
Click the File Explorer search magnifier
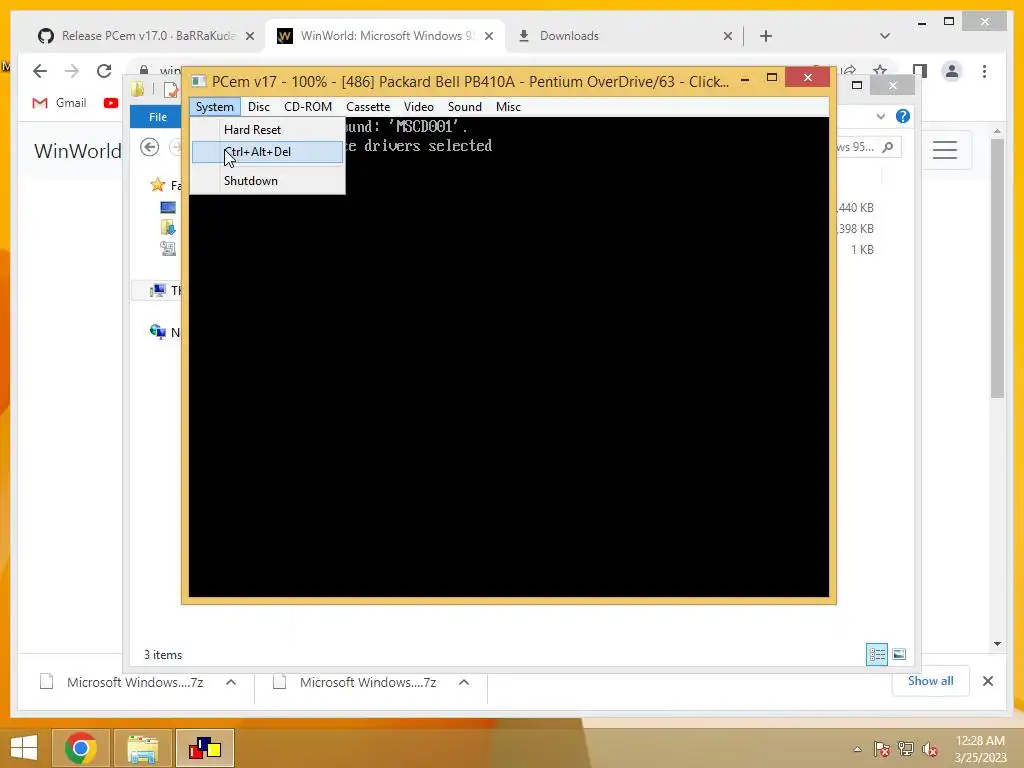(888, 148)
